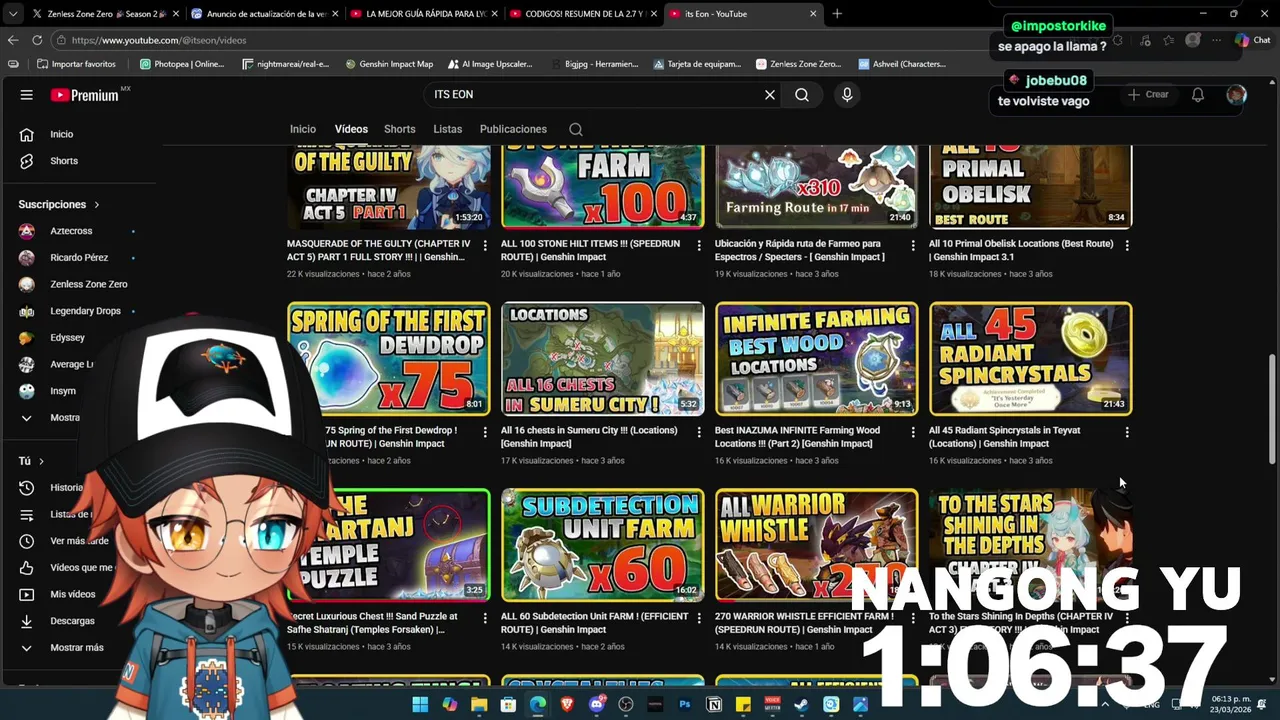1280x720 pixels.
Task: Click the browser address bar URL
Action: tap(159, 40)
